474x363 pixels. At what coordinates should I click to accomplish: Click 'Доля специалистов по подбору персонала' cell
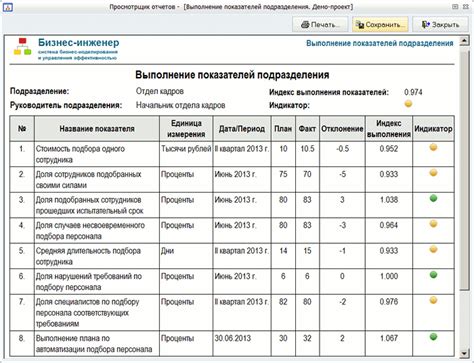(97, 313)
